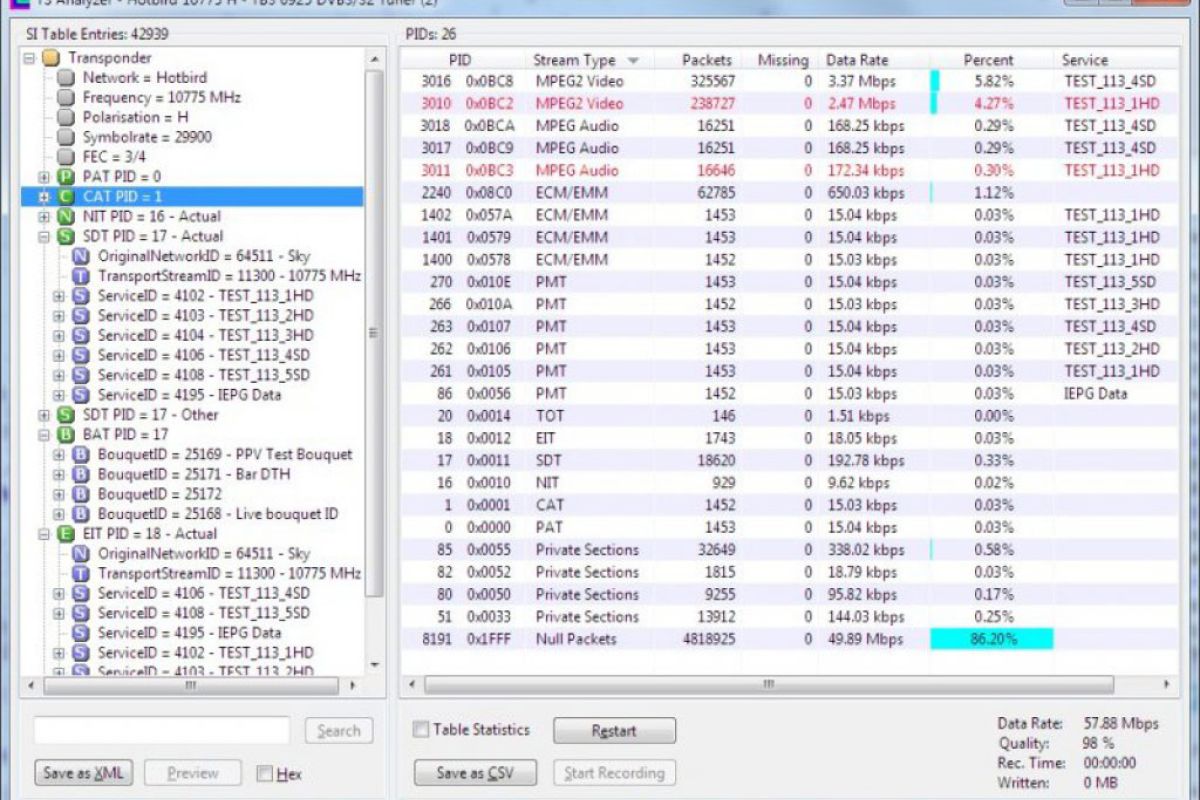Expand BouquetID 25171 - Bar DTH node
The width and height of the screenshot is (1200, 800).
point(58,475)
